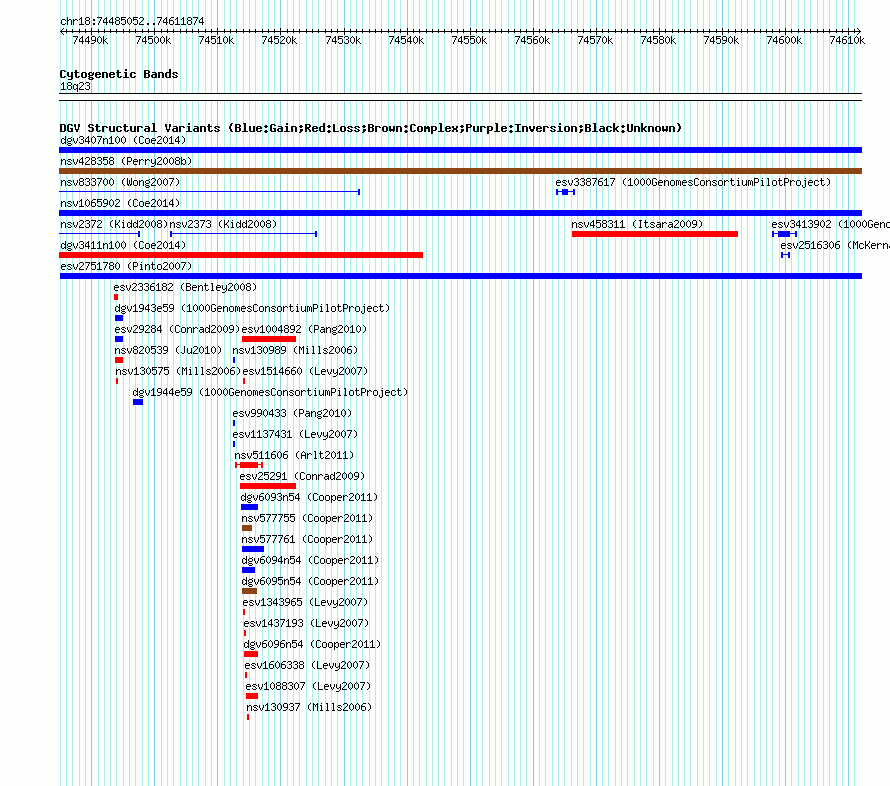Click the 74490k ruler tick label
Screen dimensions: 890x786
click(90, 40)
